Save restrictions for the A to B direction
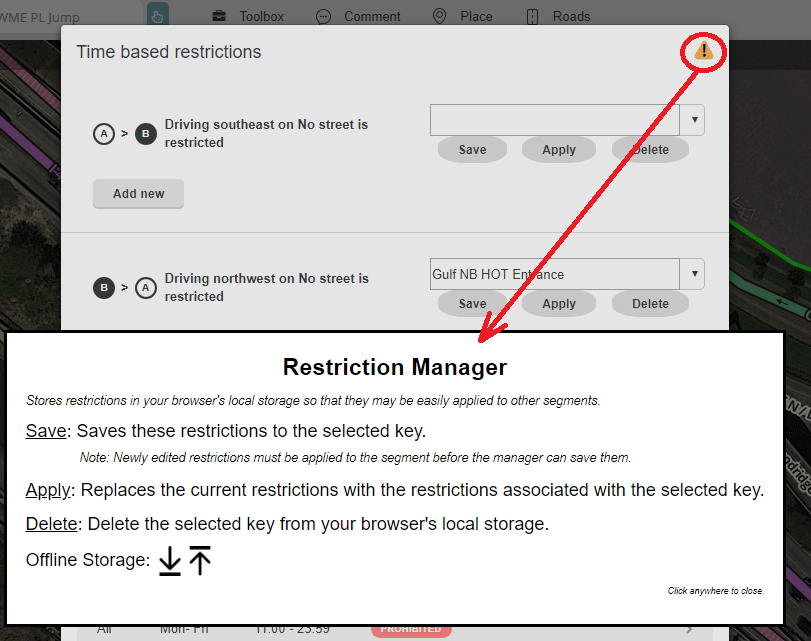The image size is (811, 641). tap(472, 150)
